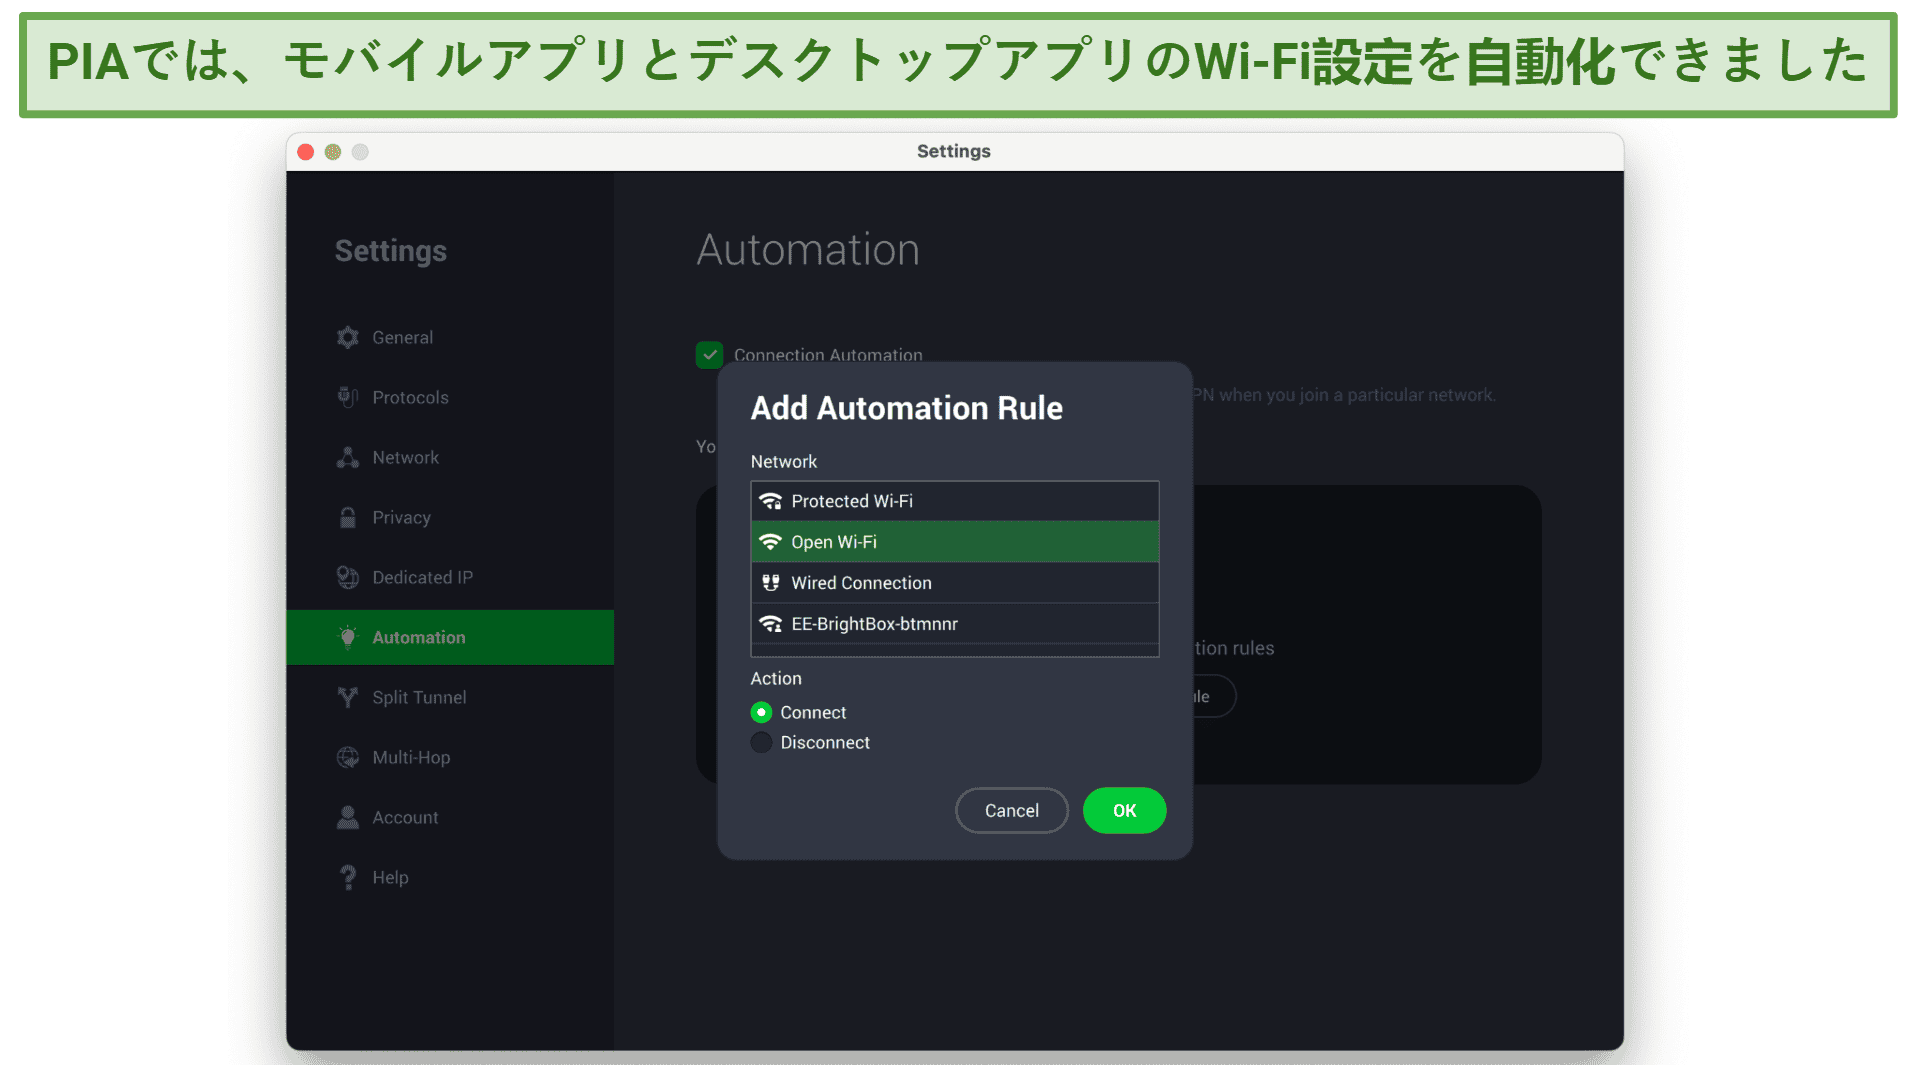Select the Disconnect action radio button

click(x=761, y=742)
